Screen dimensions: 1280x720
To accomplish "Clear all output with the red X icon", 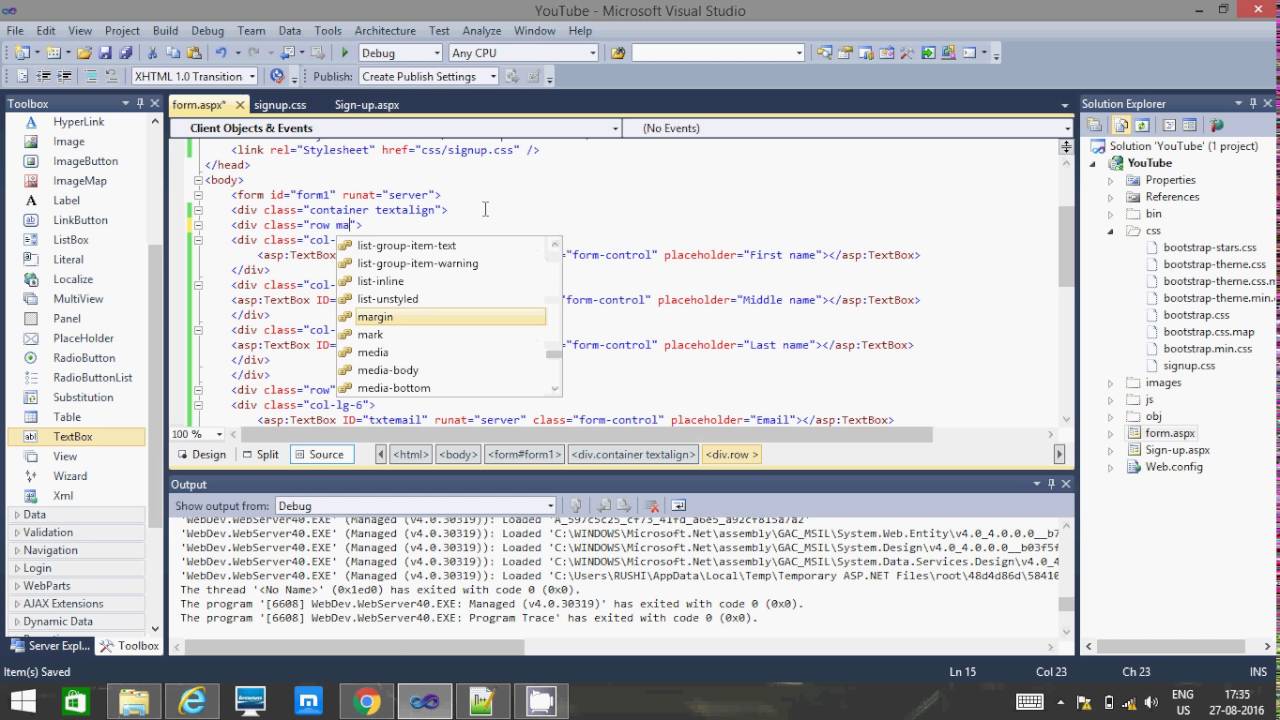I will pos(652,506).
